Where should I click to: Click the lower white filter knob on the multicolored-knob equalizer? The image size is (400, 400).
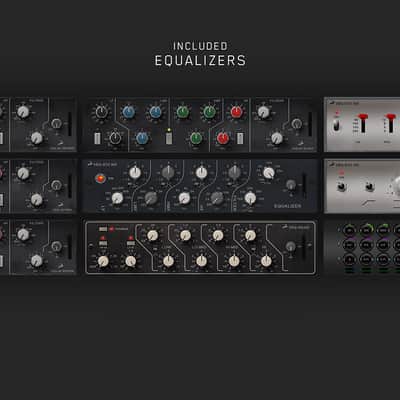(x=277, y=138)
